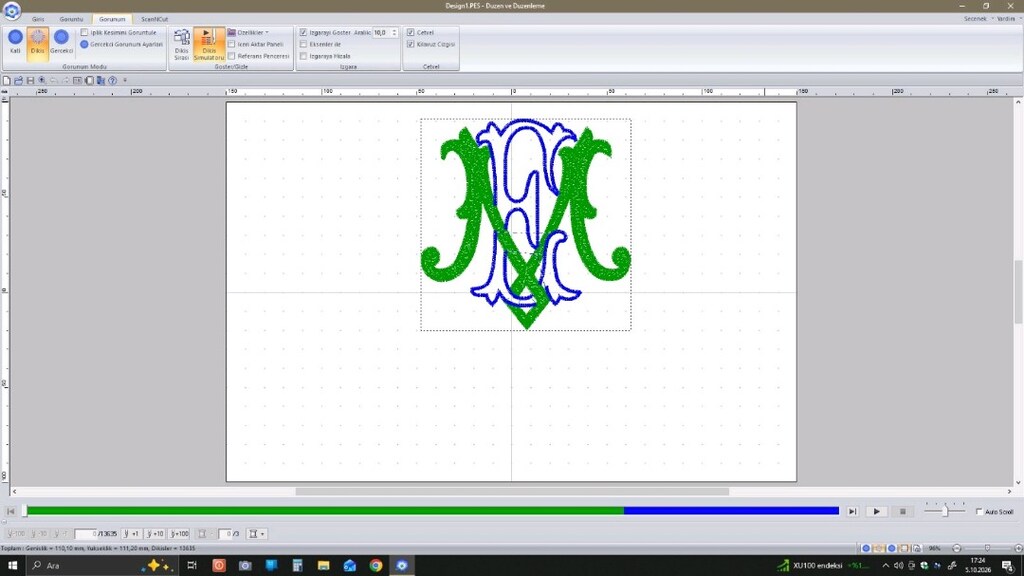This screenshot has width=1024, height=576.
Task: Select the Katı view mode
Action: pyautogui.click(x=15, y=42)
